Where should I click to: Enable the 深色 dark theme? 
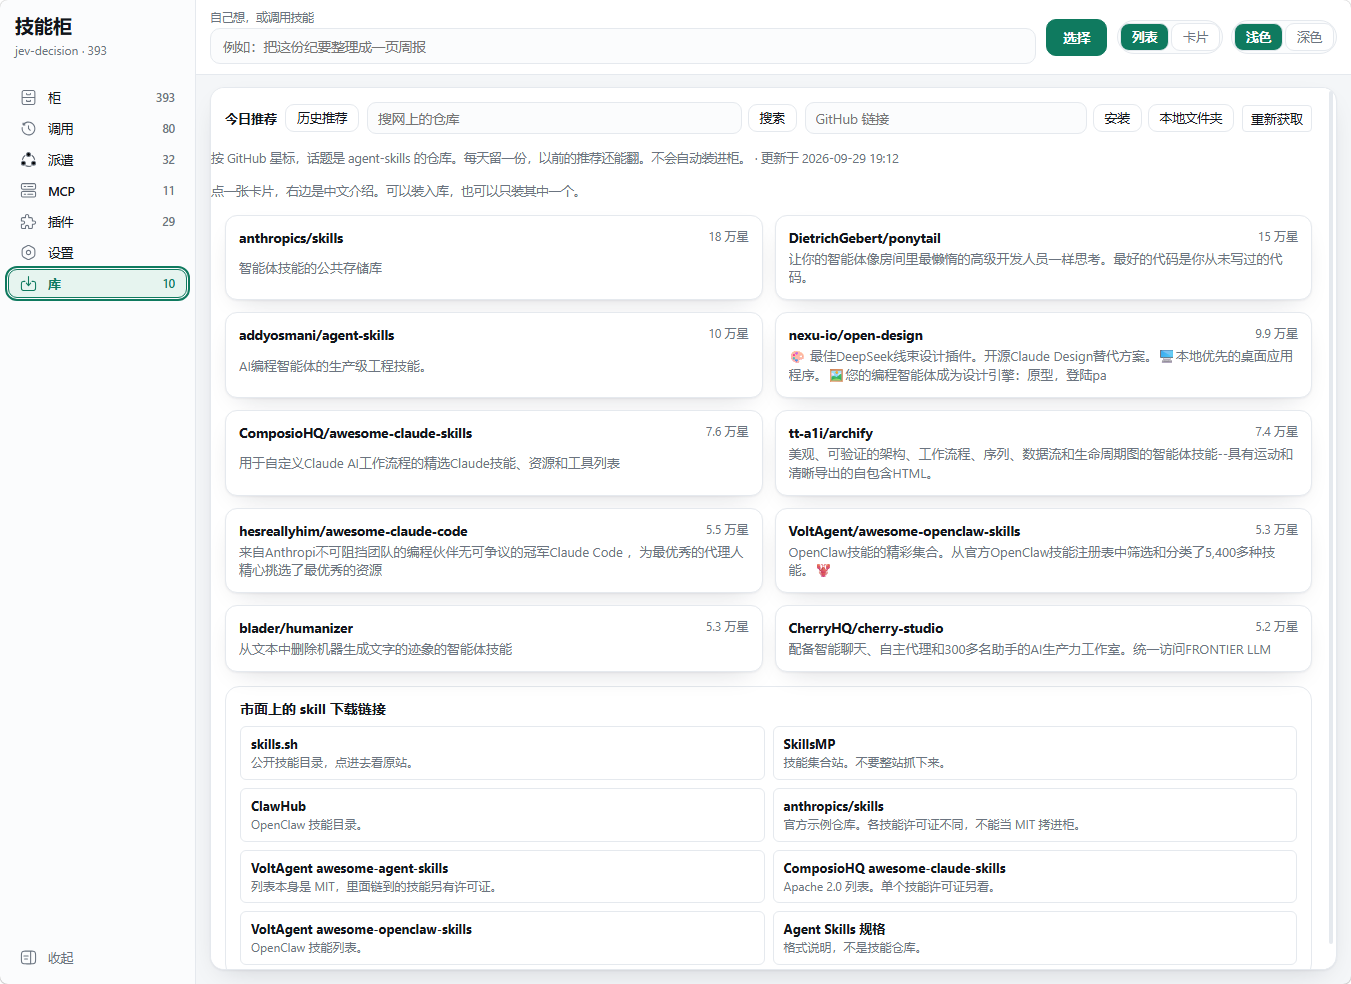(x=1309, y=37)
